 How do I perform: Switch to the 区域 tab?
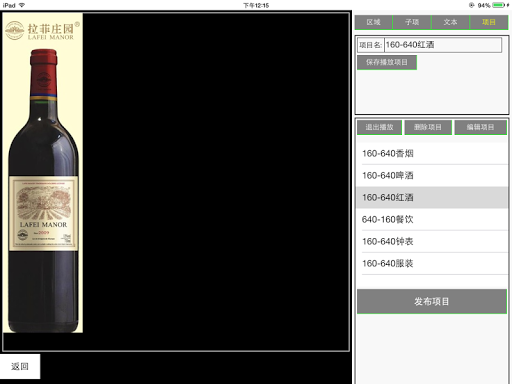click(x=374, y=22)
